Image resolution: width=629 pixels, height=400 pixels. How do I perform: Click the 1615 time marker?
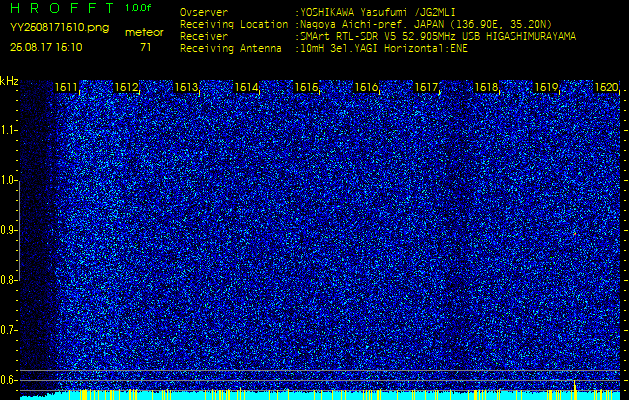306,87
